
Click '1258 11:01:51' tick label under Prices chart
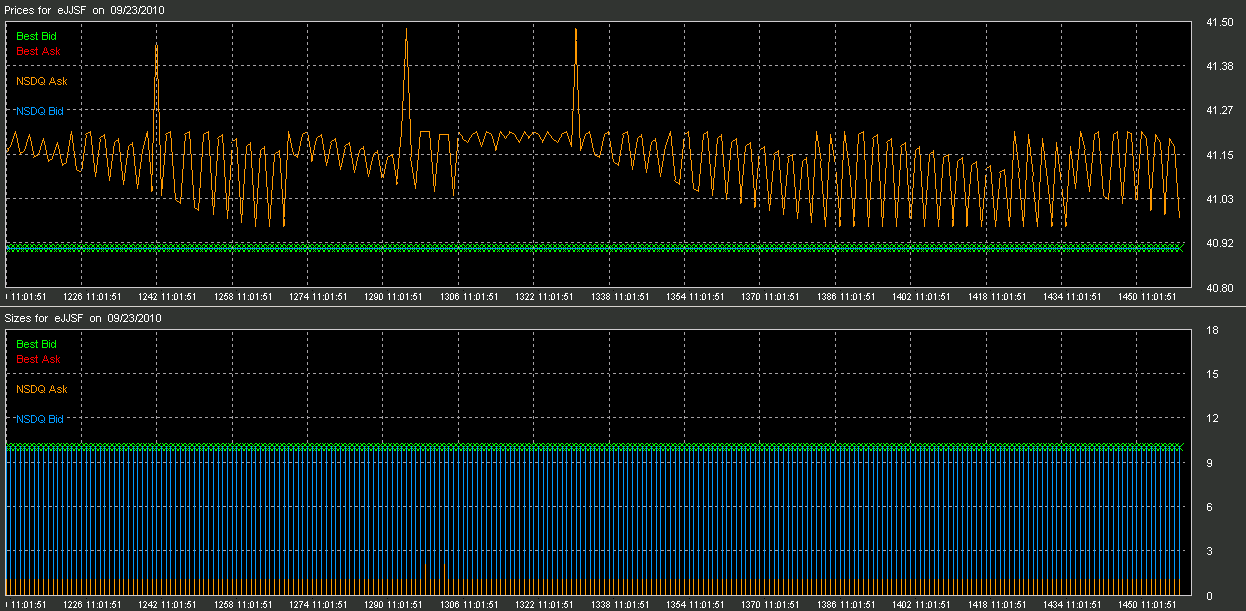[x=242, y=297]
